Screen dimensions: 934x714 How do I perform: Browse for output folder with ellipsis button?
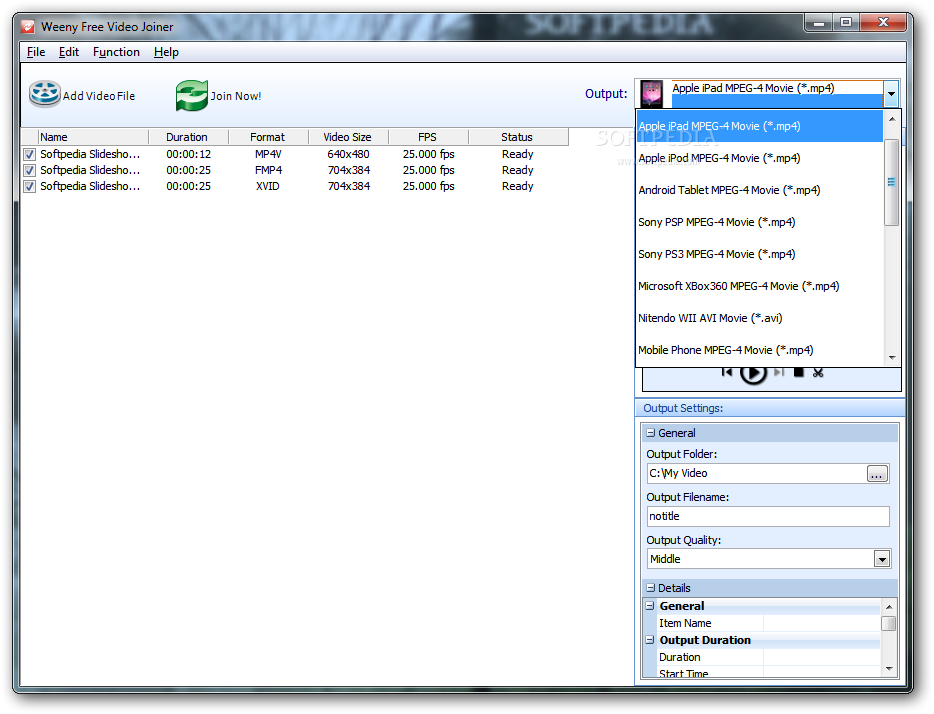pos(877,474)
